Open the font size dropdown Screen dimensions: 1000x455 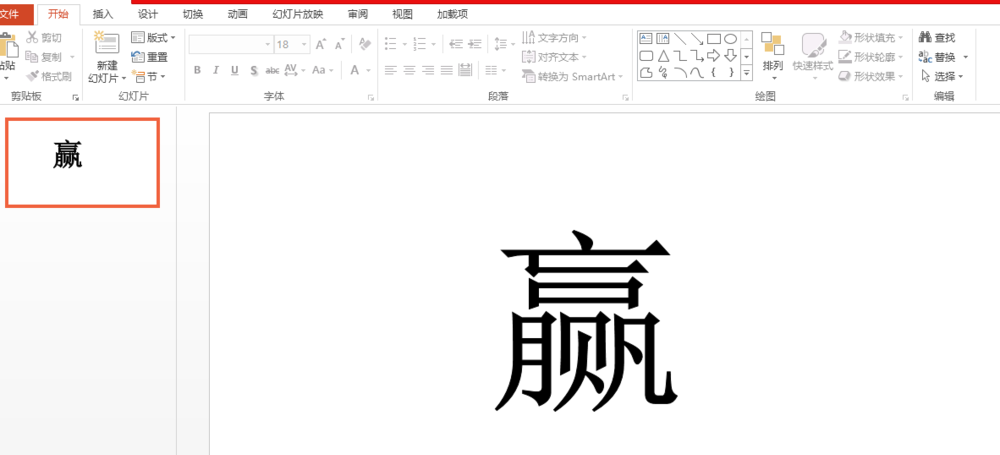click(305, 45)
